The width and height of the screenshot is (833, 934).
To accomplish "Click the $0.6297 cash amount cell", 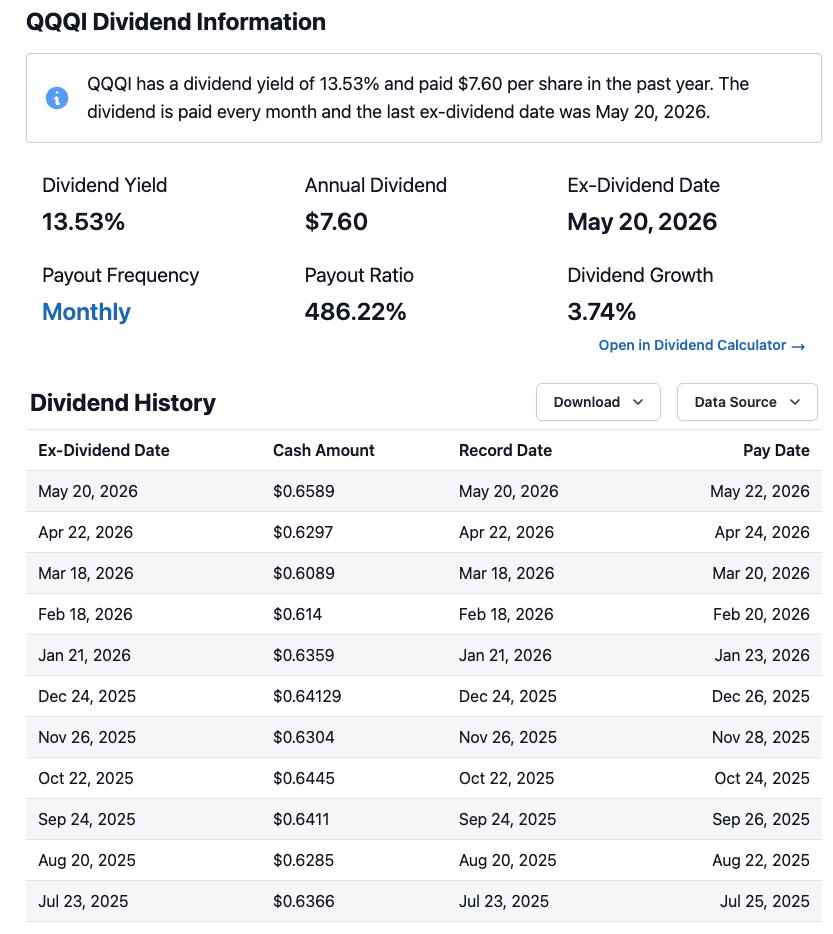I will [x=303, y=533].
